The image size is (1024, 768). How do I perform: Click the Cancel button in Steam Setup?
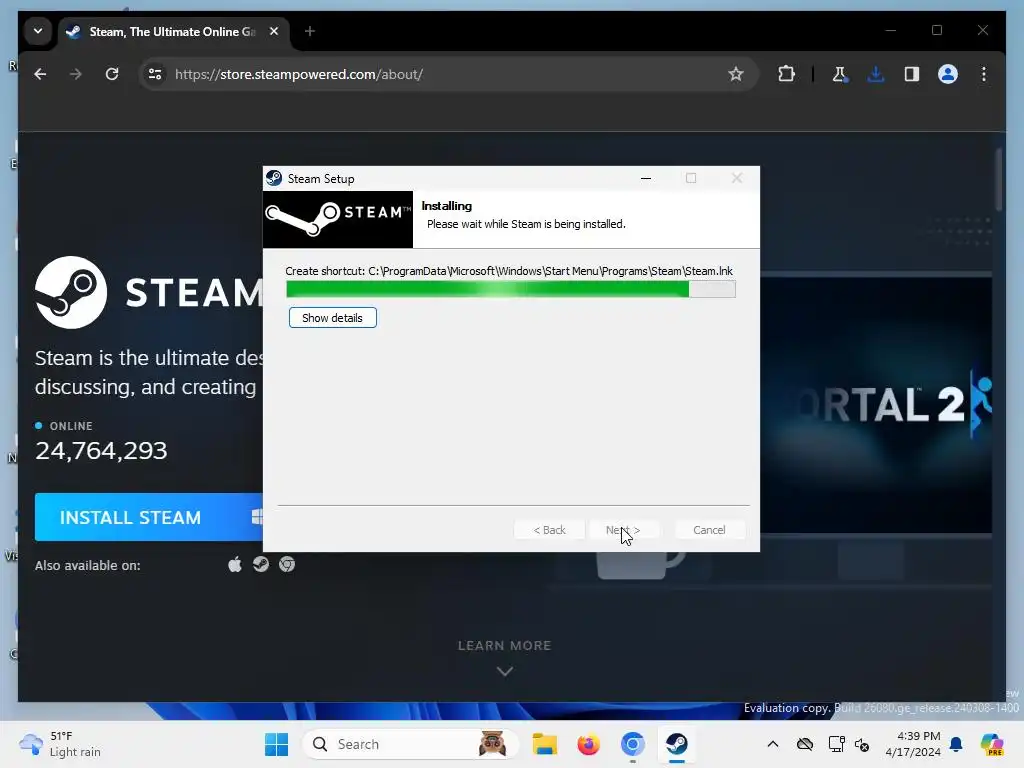(x=709, y=530)
